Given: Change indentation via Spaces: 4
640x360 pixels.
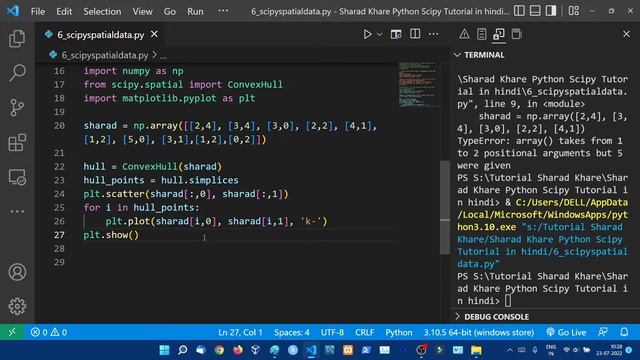Looking at the screenshot, I should [291, 332].
